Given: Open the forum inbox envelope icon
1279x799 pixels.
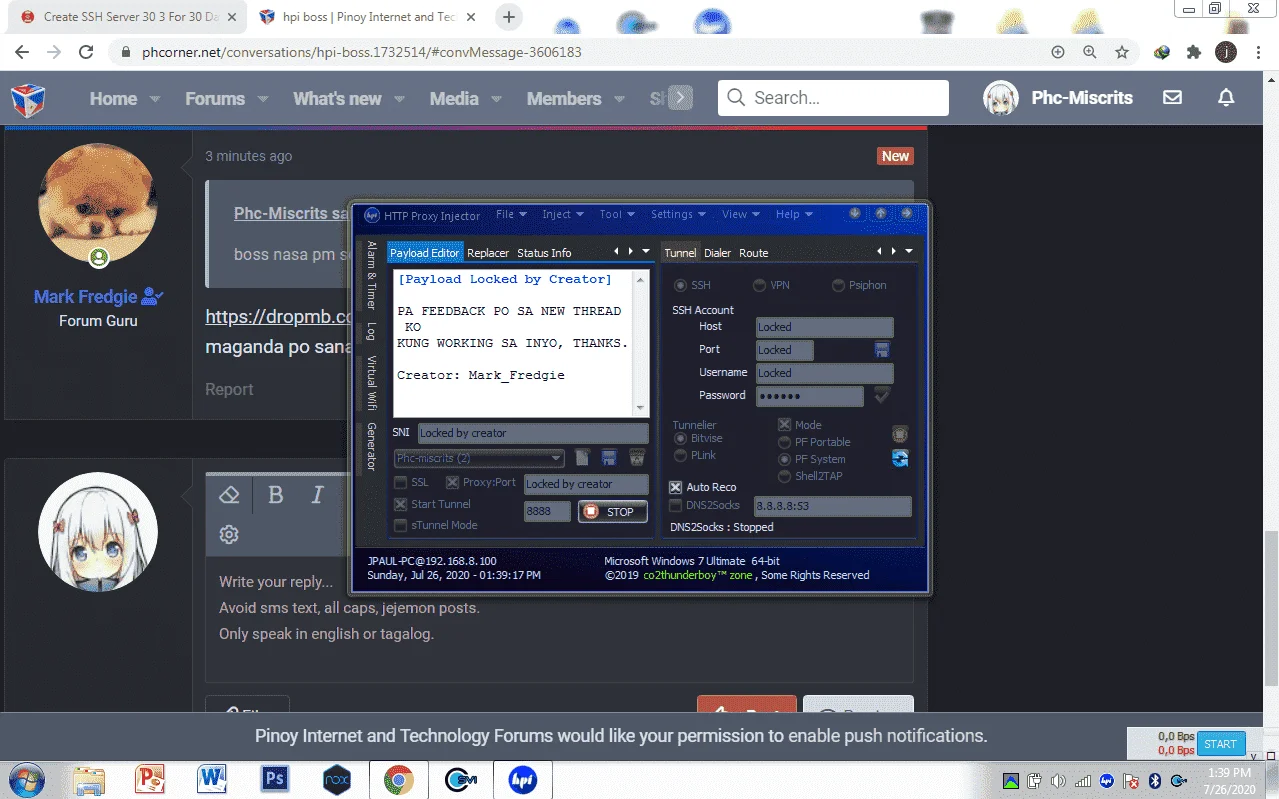Looking at the screenshot, I should (x=1172, y=98).
